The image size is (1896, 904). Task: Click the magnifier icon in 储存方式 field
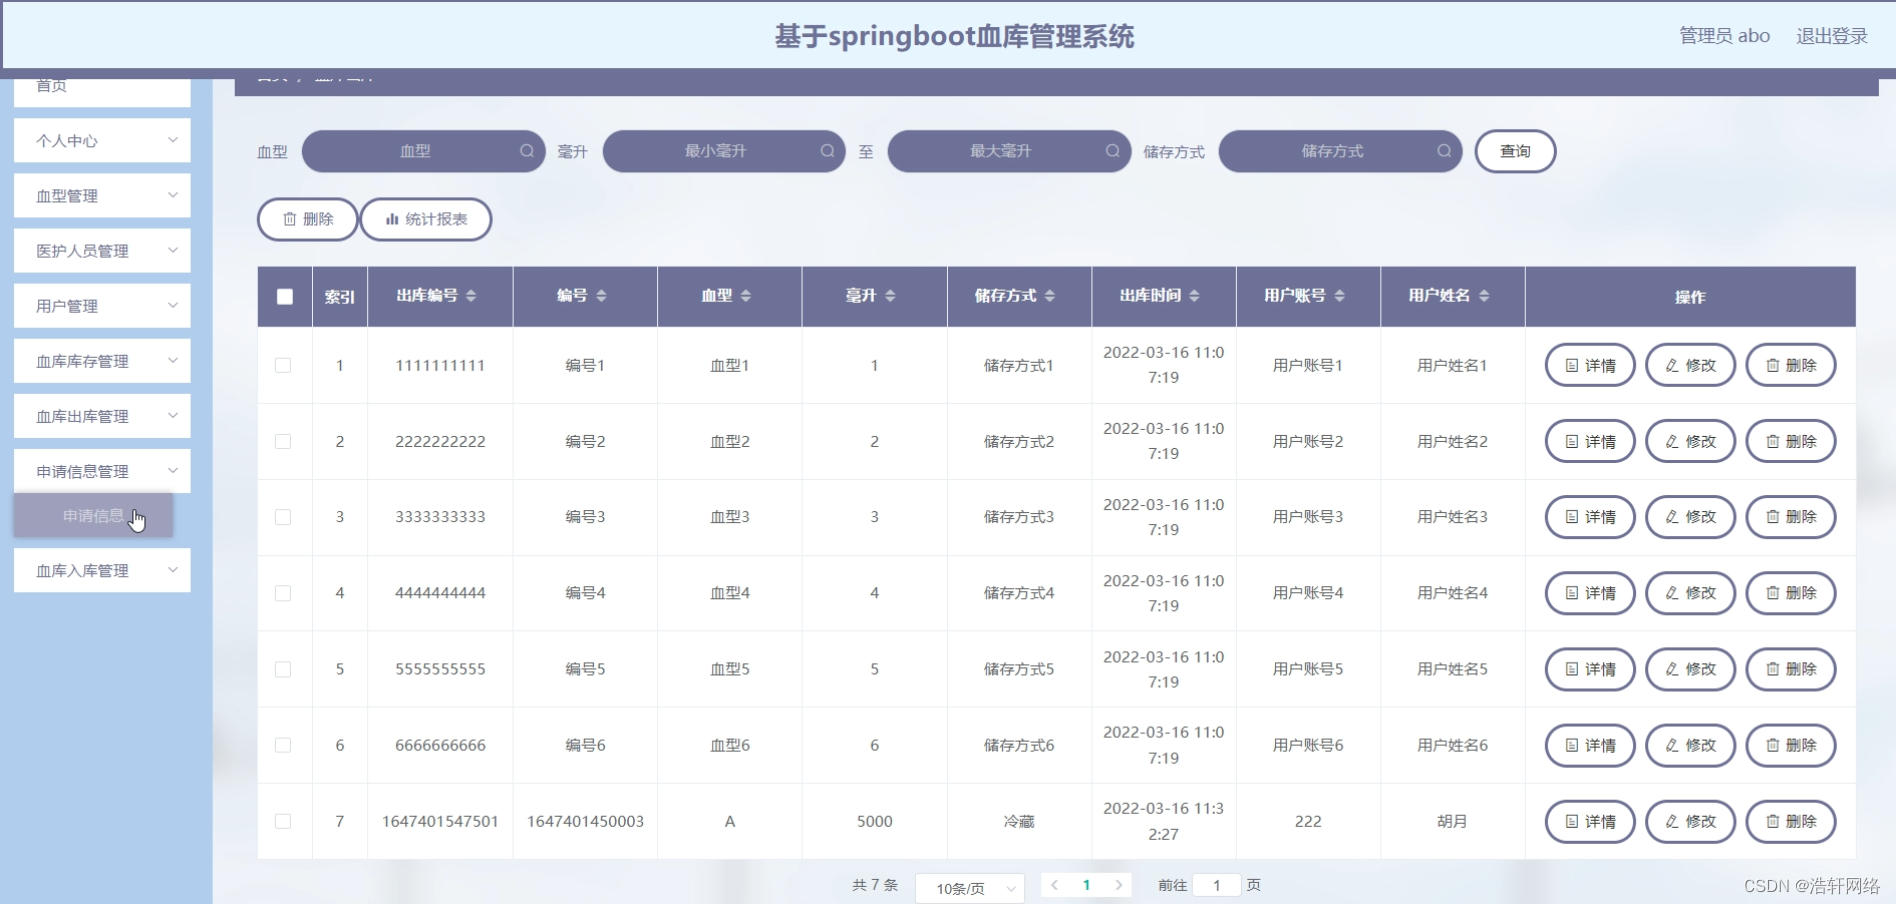[1444, 151]
